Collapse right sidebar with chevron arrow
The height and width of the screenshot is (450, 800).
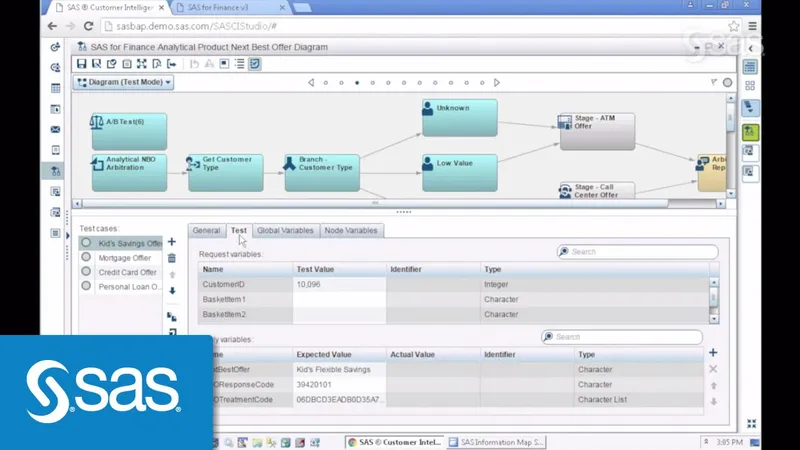(751, 48)
